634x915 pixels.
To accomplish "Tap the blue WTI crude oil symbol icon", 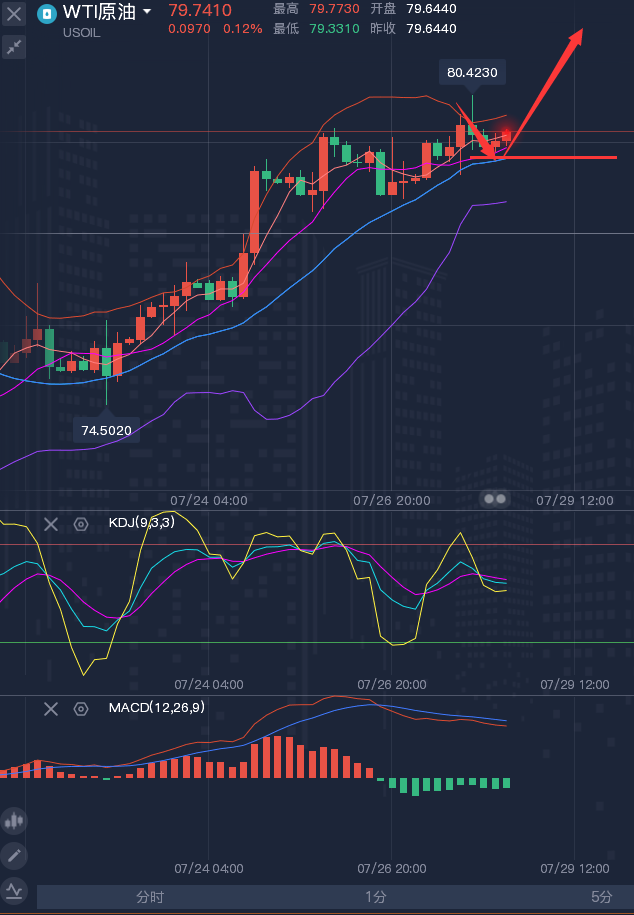I will (x=47, y=13).
